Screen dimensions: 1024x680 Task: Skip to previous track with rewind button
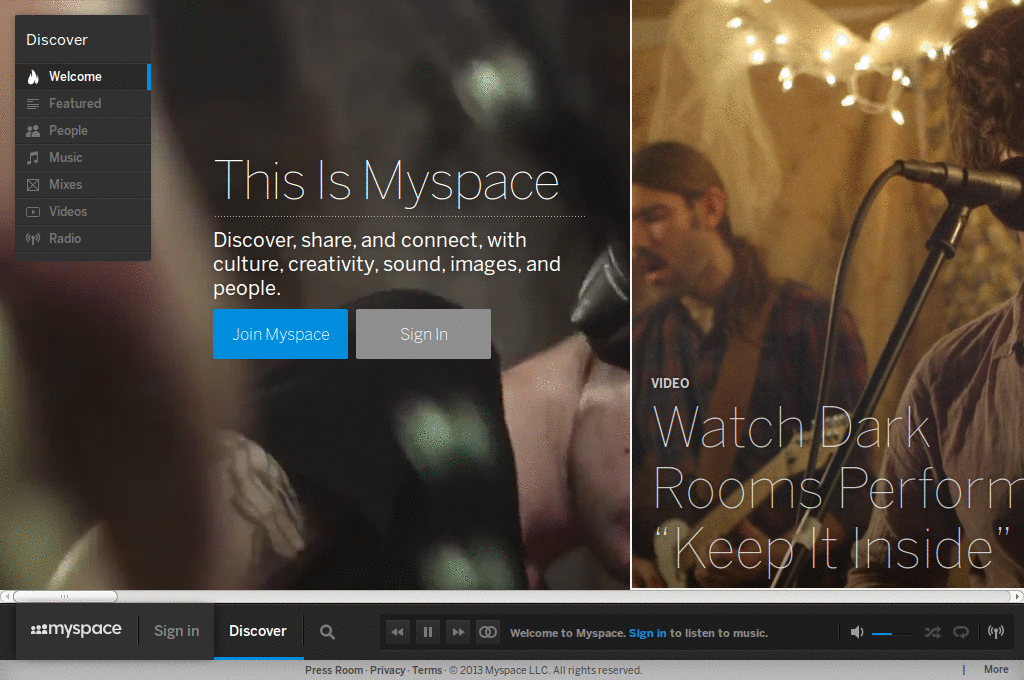coord(397,632)
